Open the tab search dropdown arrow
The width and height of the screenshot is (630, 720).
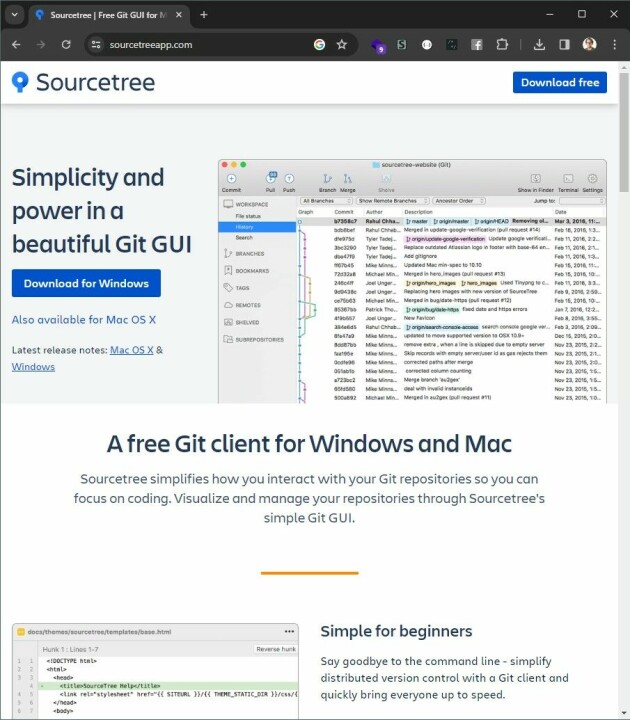[15, 15]
